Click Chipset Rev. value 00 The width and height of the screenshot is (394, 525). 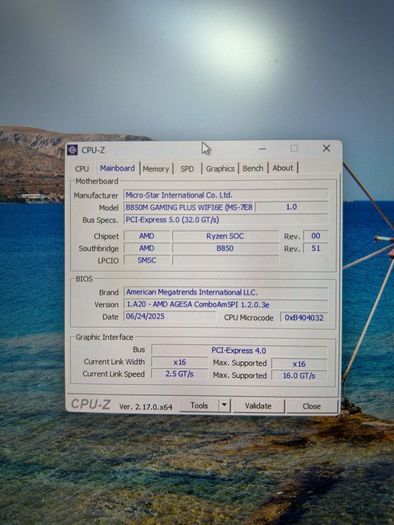[x=315, y=236]
